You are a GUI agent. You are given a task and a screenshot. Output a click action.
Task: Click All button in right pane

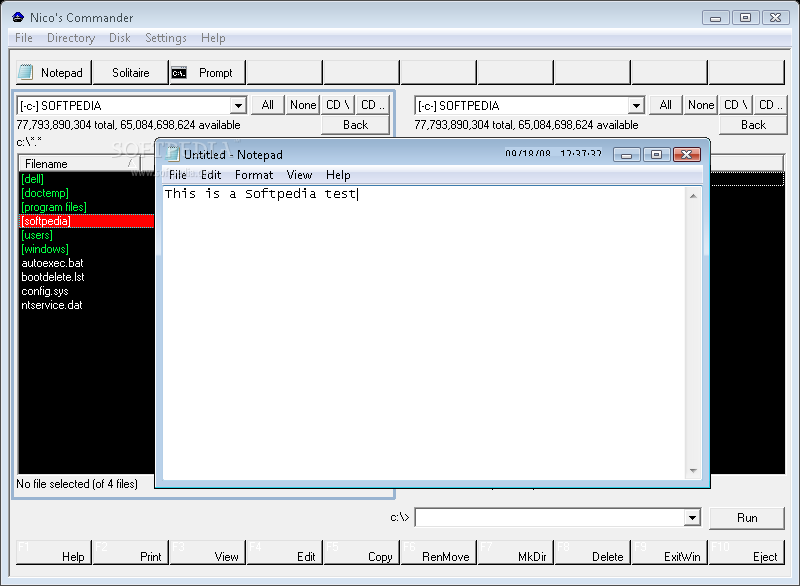[x=665, y=105]
